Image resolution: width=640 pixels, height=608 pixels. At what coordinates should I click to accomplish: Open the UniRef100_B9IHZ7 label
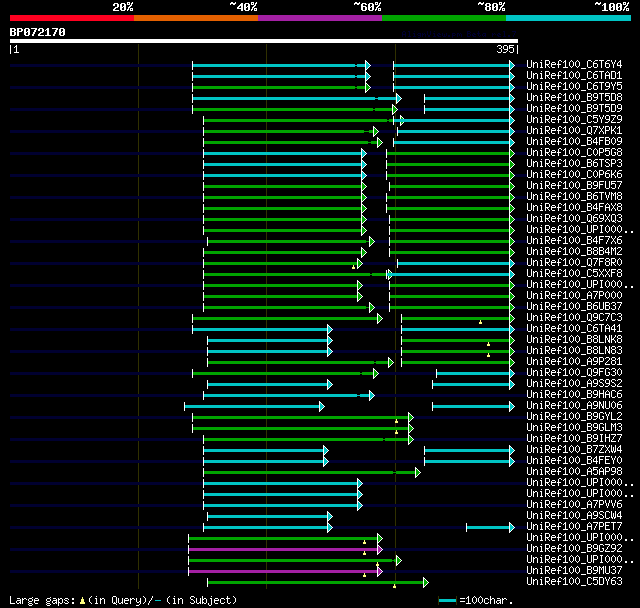(x=574, y=439)
